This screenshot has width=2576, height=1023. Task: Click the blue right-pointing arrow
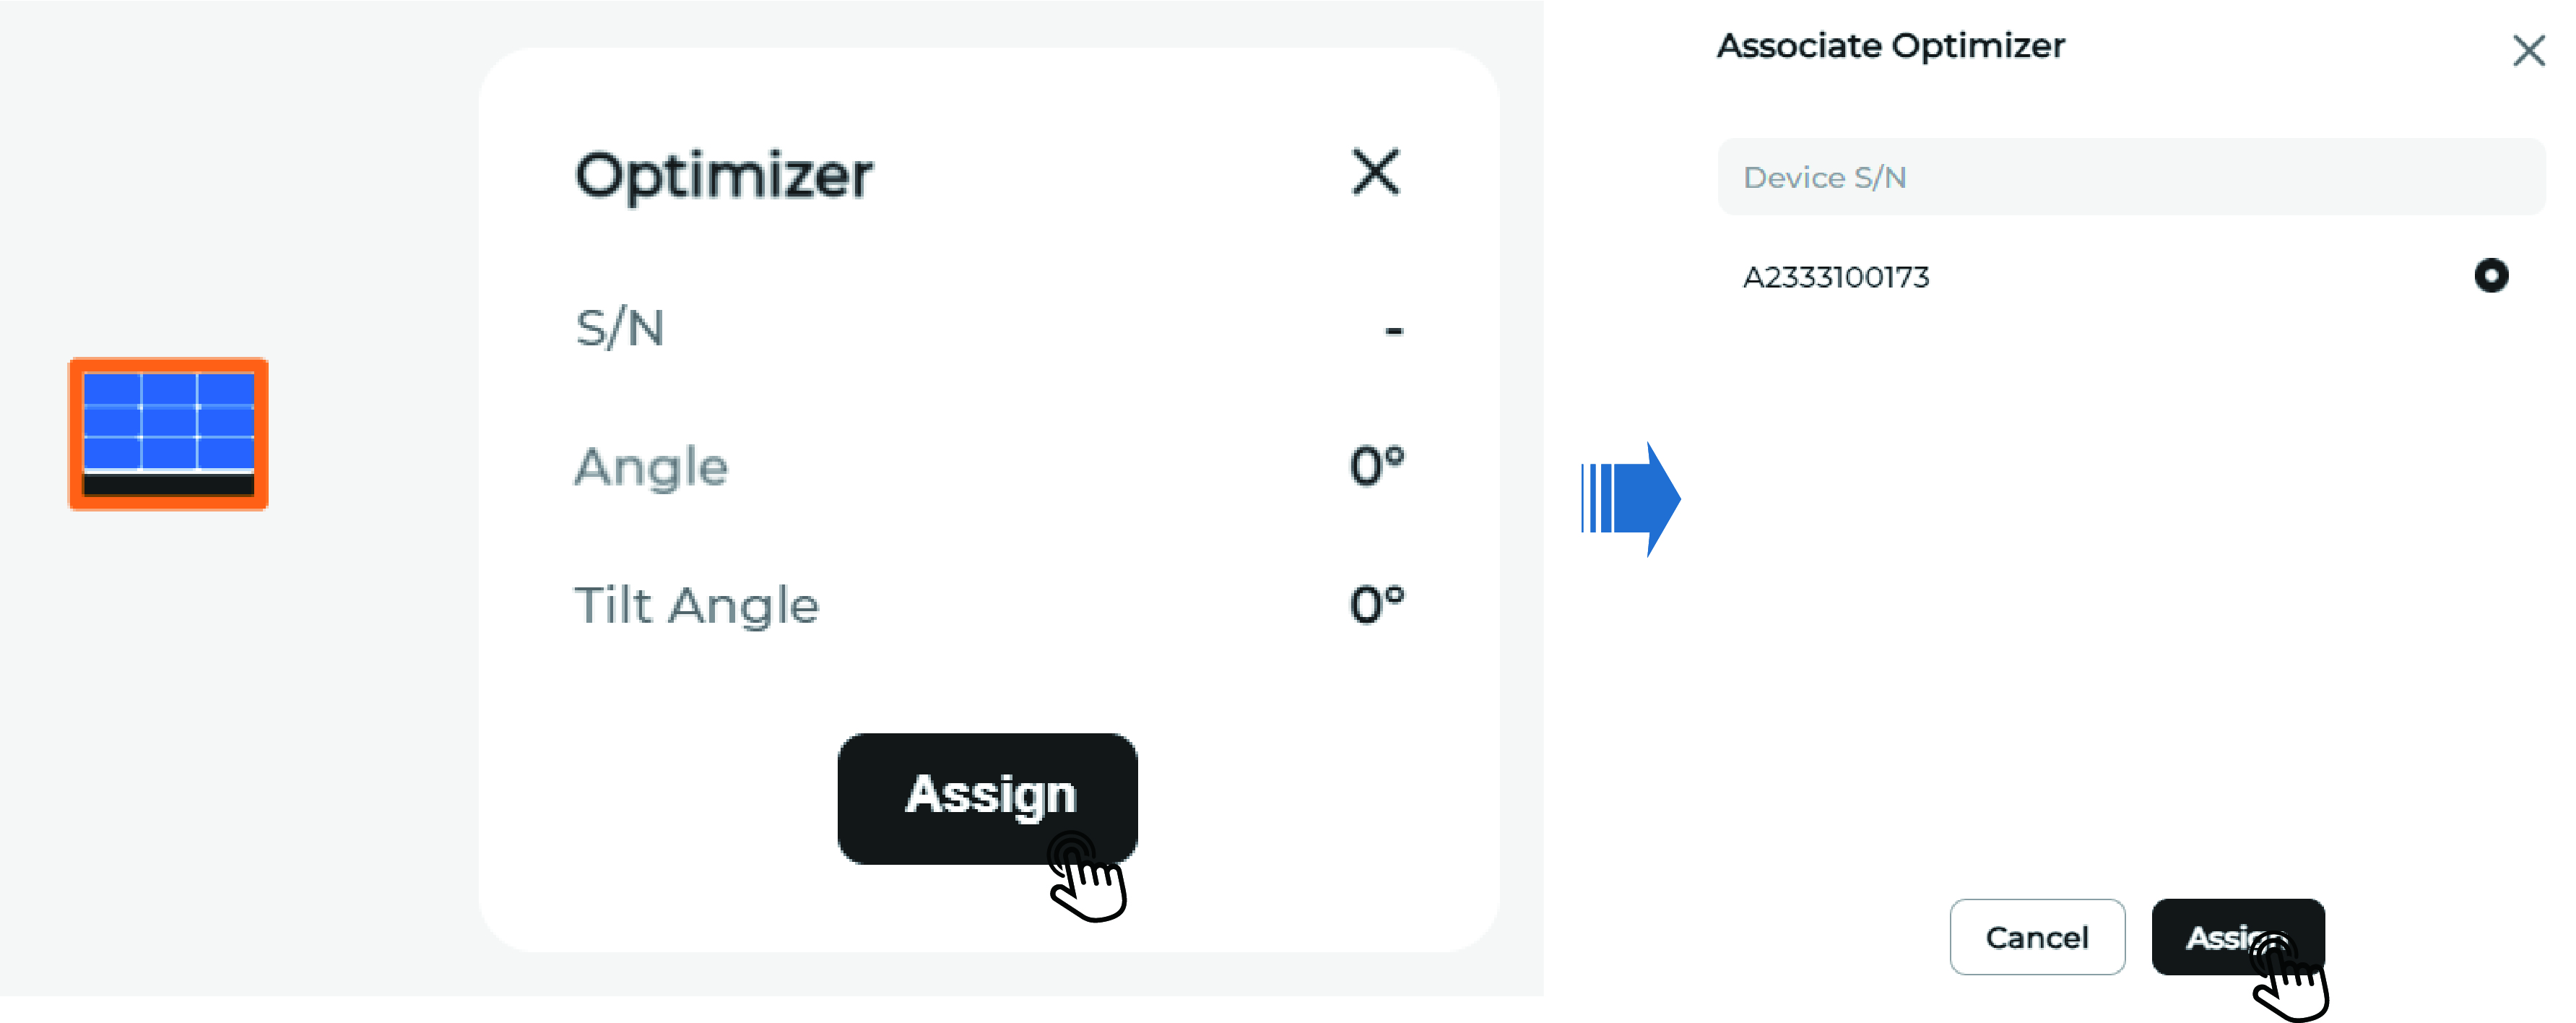coord(1631,498)
